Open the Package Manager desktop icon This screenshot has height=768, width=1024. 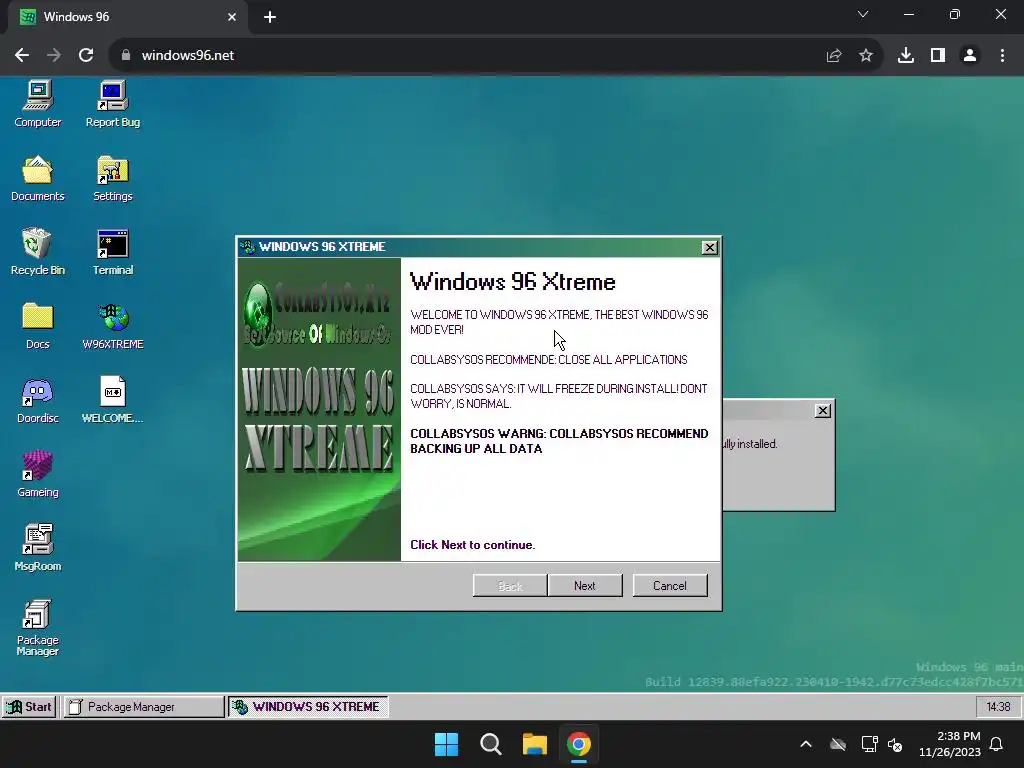point(38,627)
